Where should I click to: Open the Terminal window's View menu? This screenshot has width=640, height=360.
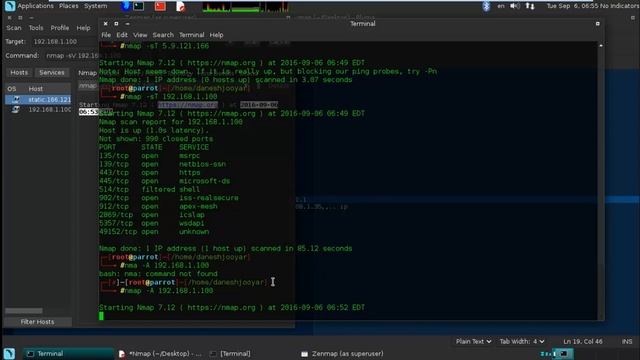pos(140,35)
